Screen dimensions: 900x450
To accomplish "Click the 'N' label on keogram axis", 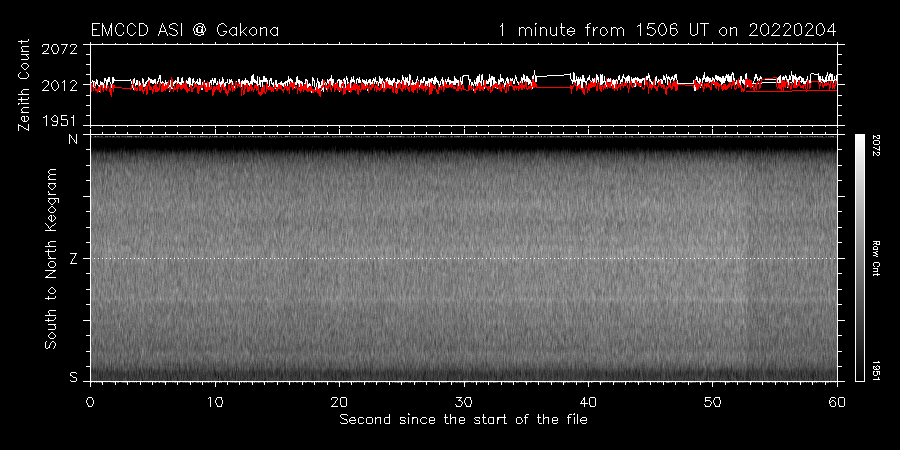I will (73, 139).
